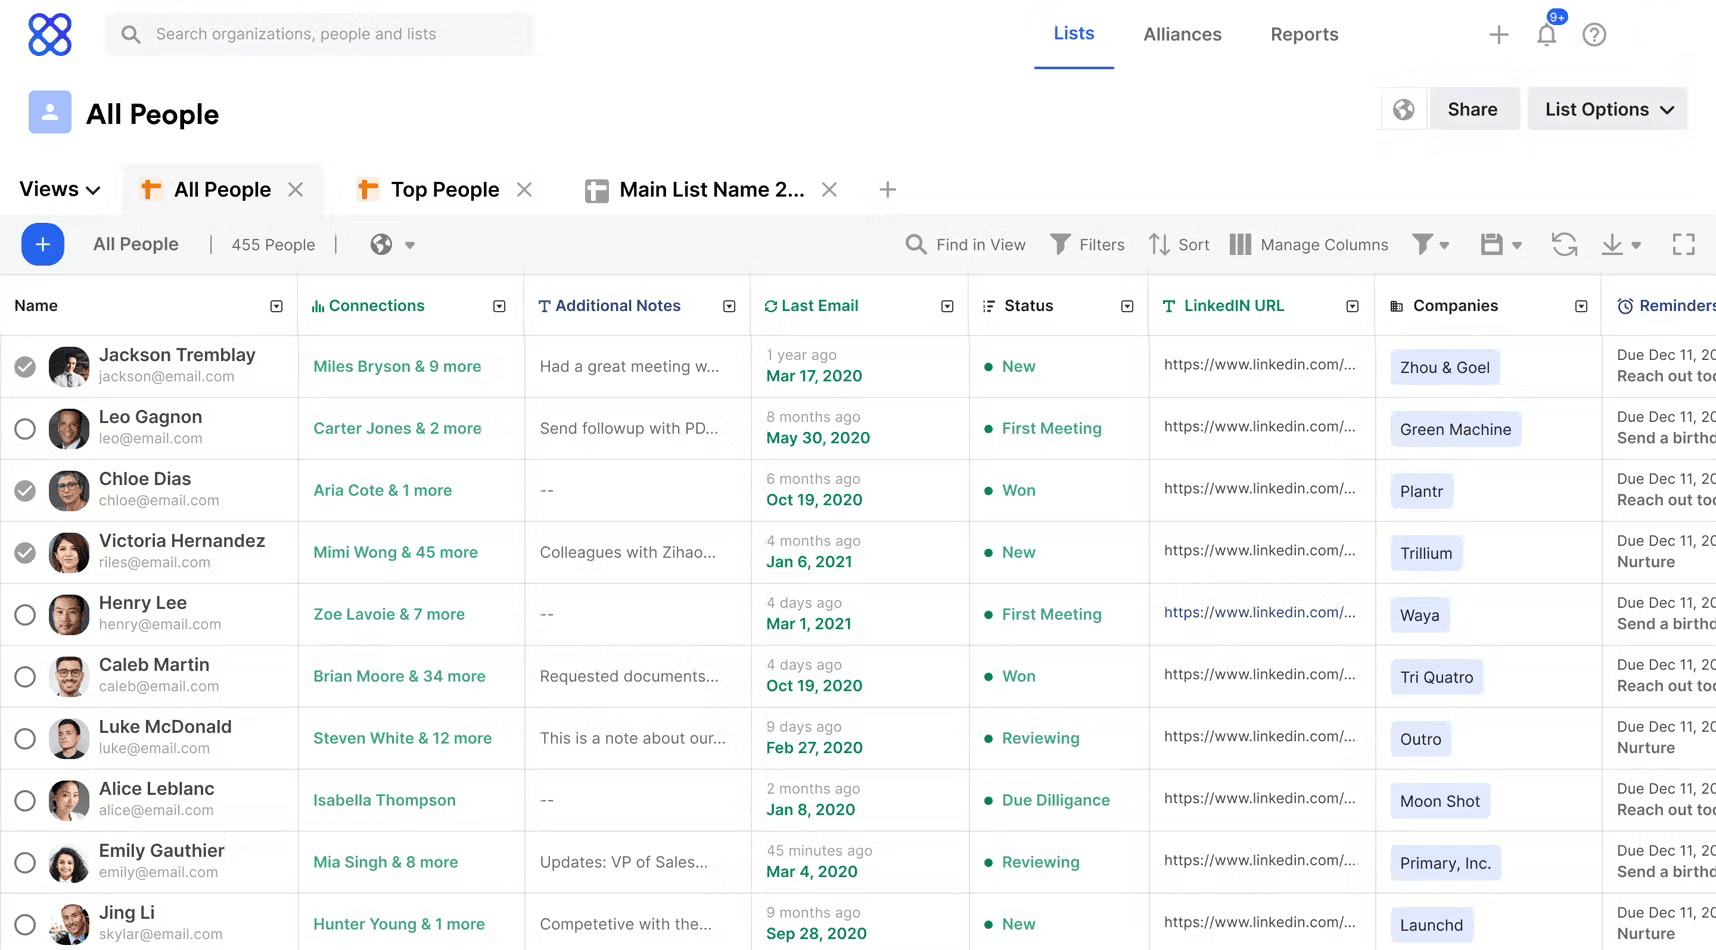Open Manage Columns tool

tap(1309, 245)
